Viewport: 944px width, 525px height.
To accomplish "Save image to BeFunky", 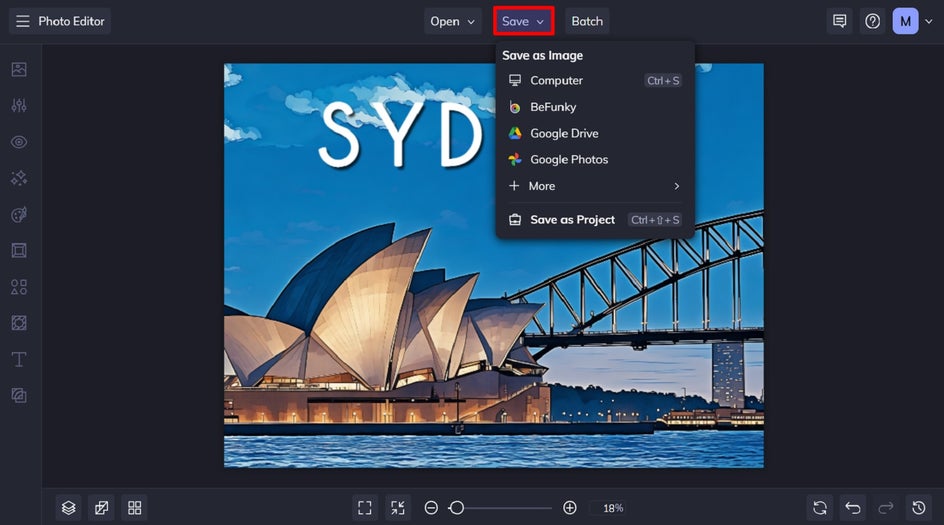I will [x=595, y=107].
